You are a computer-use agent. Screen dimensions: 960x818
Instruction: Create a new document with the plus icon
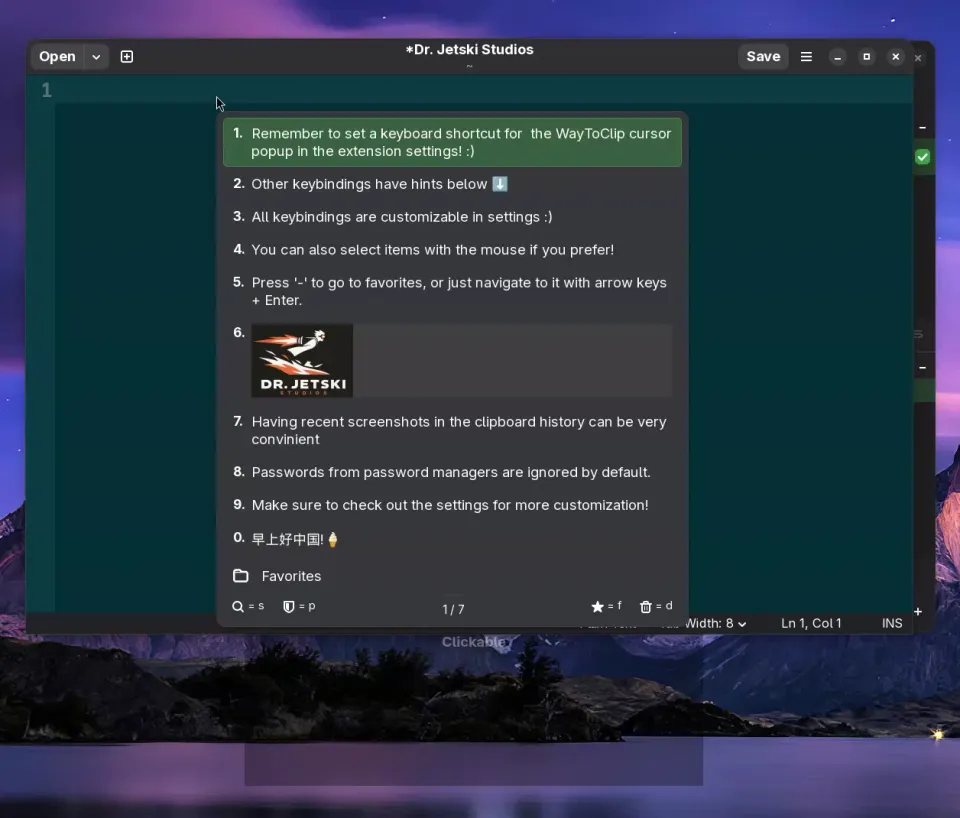[x=127, y=56]
